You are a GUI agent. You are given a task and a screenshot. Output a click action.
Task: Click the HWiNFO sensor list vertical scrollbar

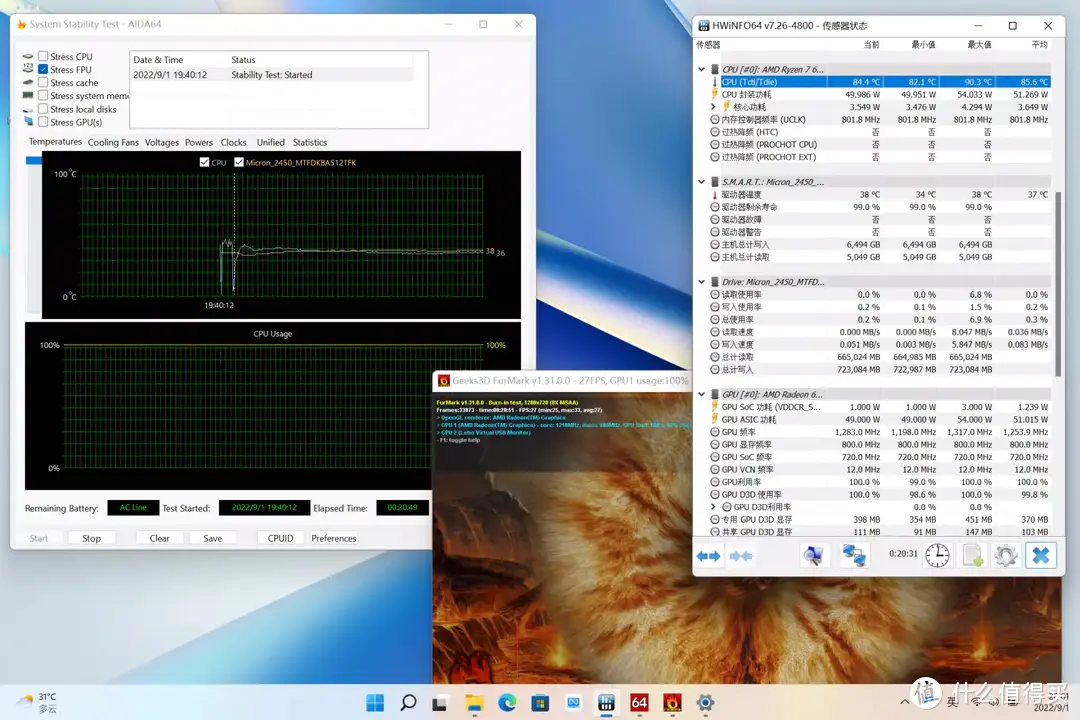click(x=1058, y=282)
